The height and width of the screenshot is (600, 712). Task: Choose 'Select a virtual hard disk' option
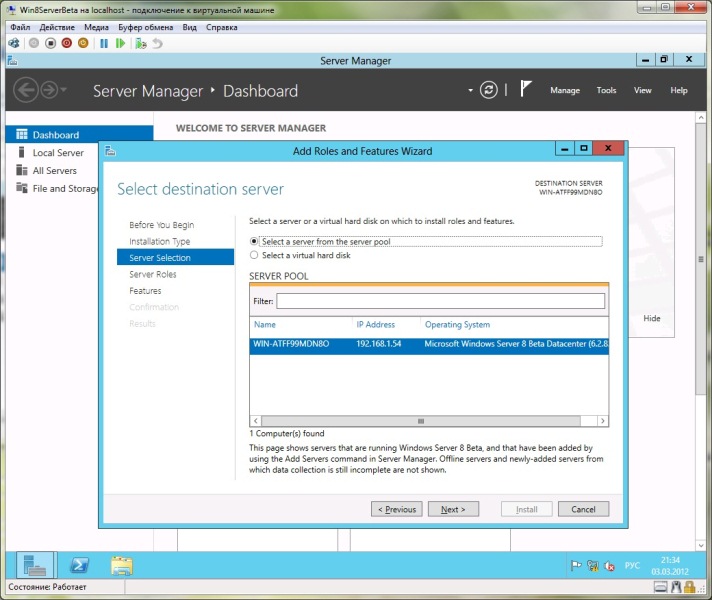254,255
